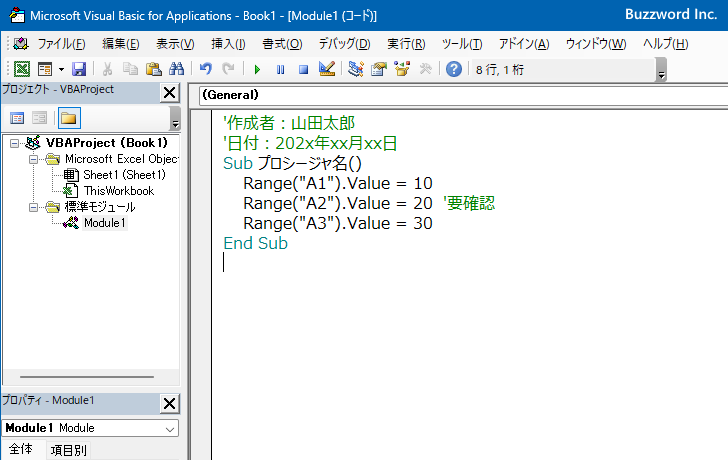Toggle Folders view in project panel

pyautogui.click(x=69, y=118)
